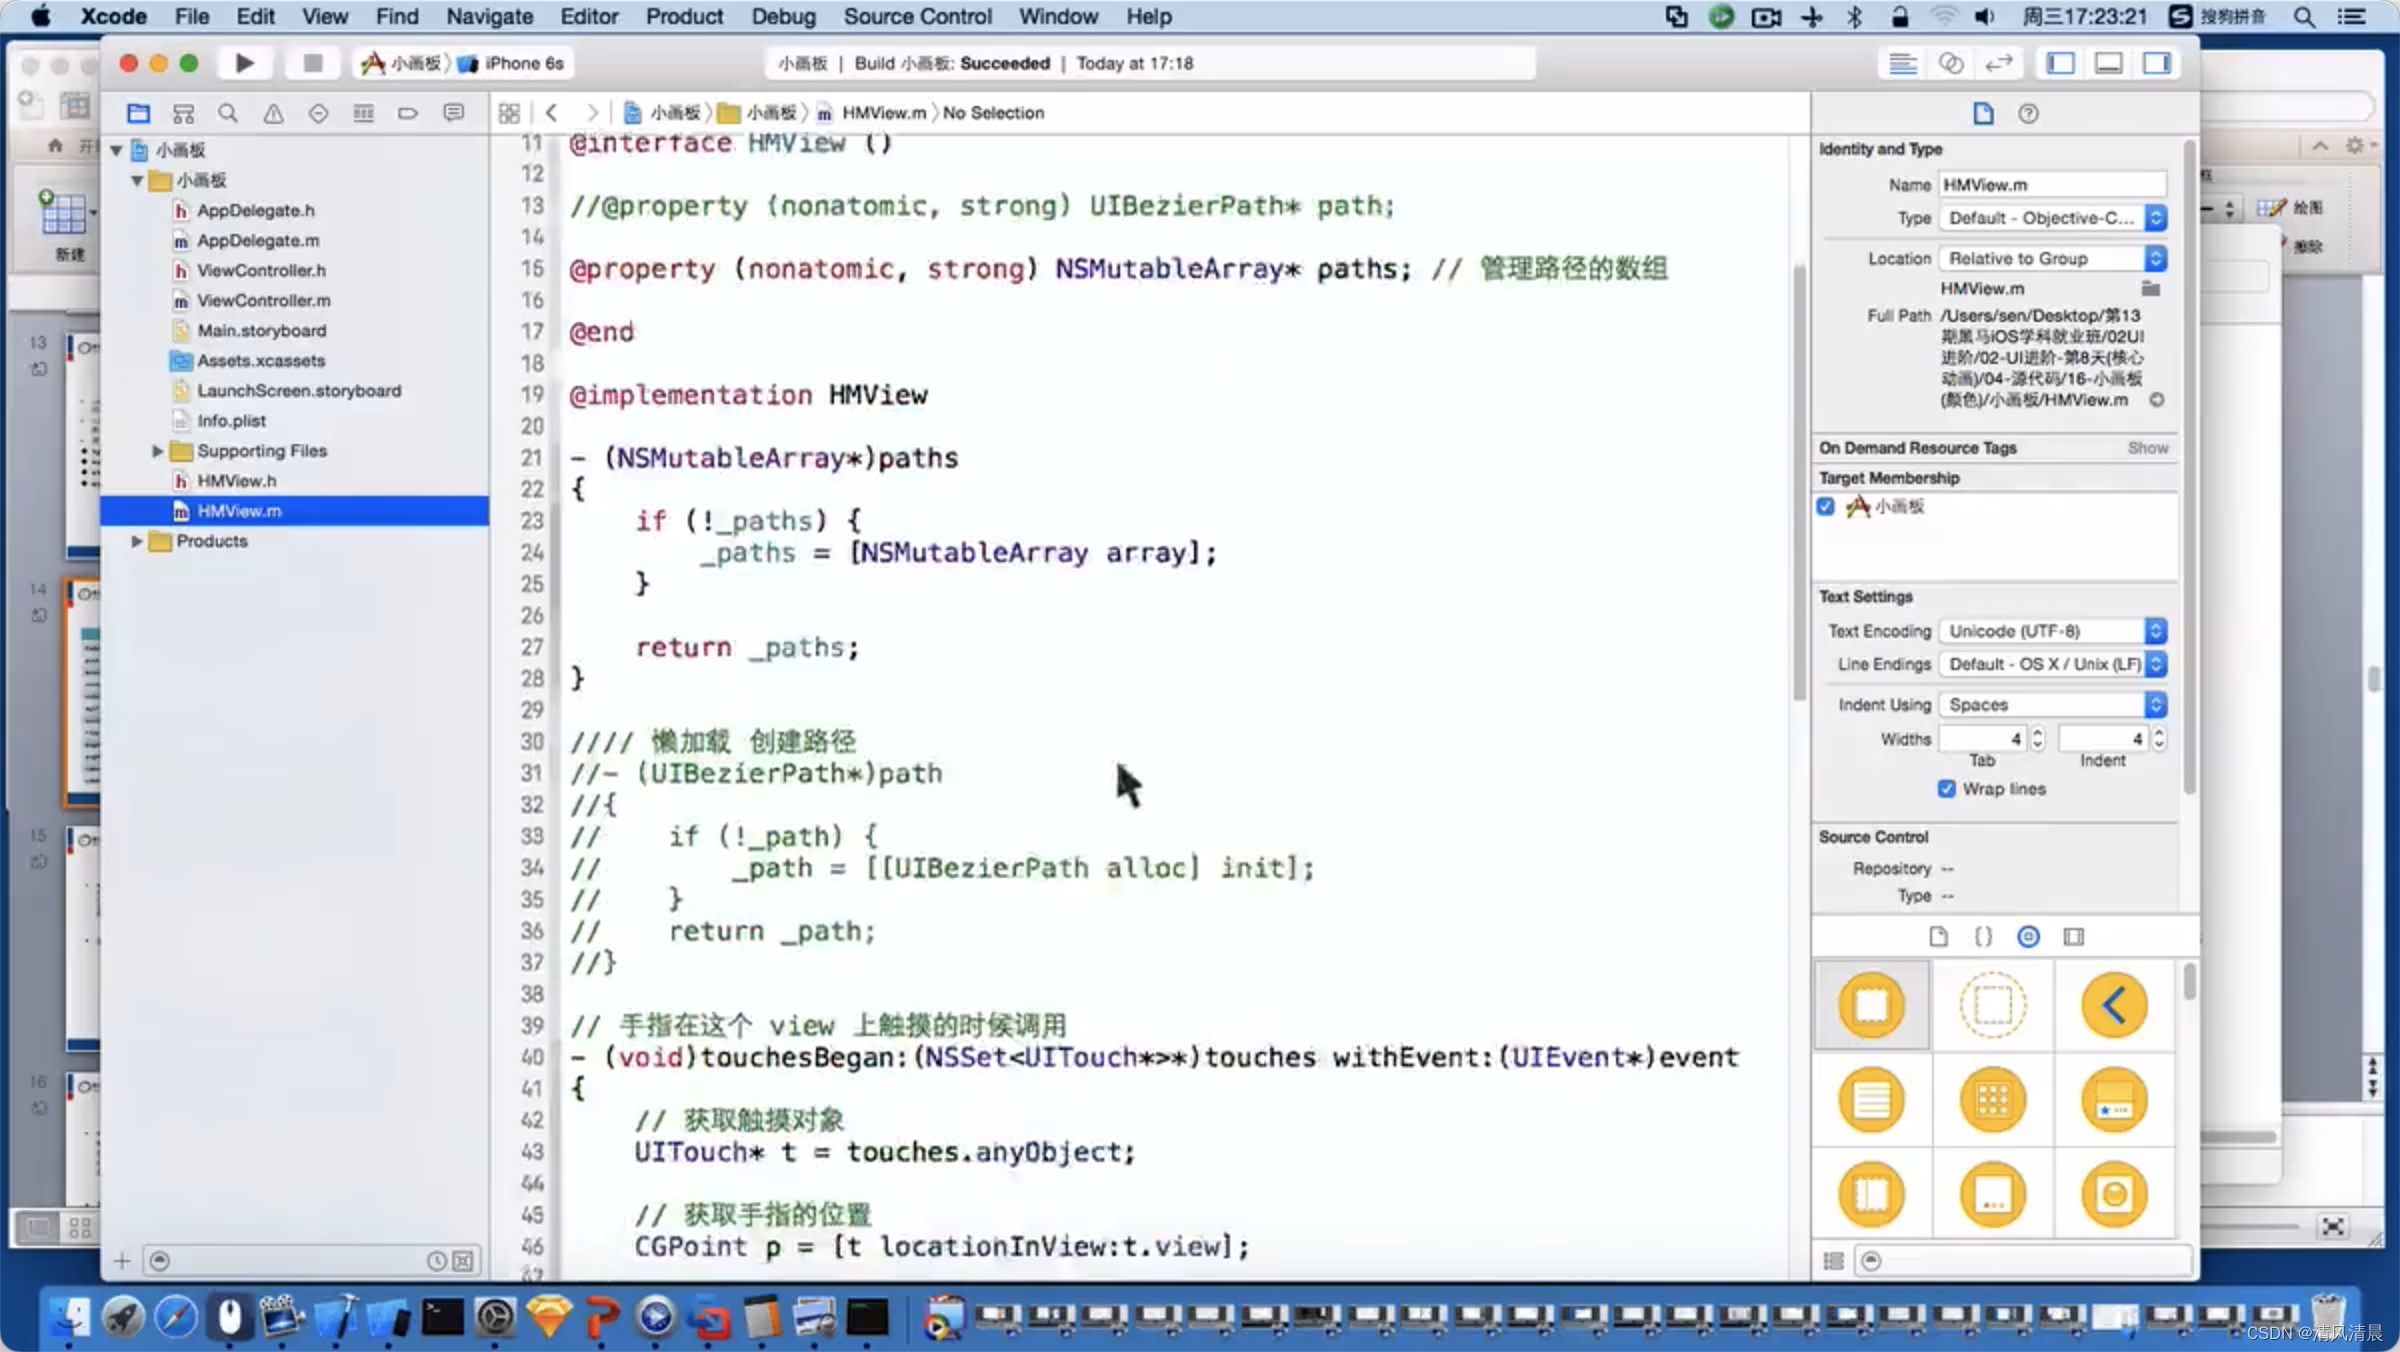Image resolution: width=2400 pixels, height=1352 pixels.
Task: Go back in editor history
Action: 551,113
